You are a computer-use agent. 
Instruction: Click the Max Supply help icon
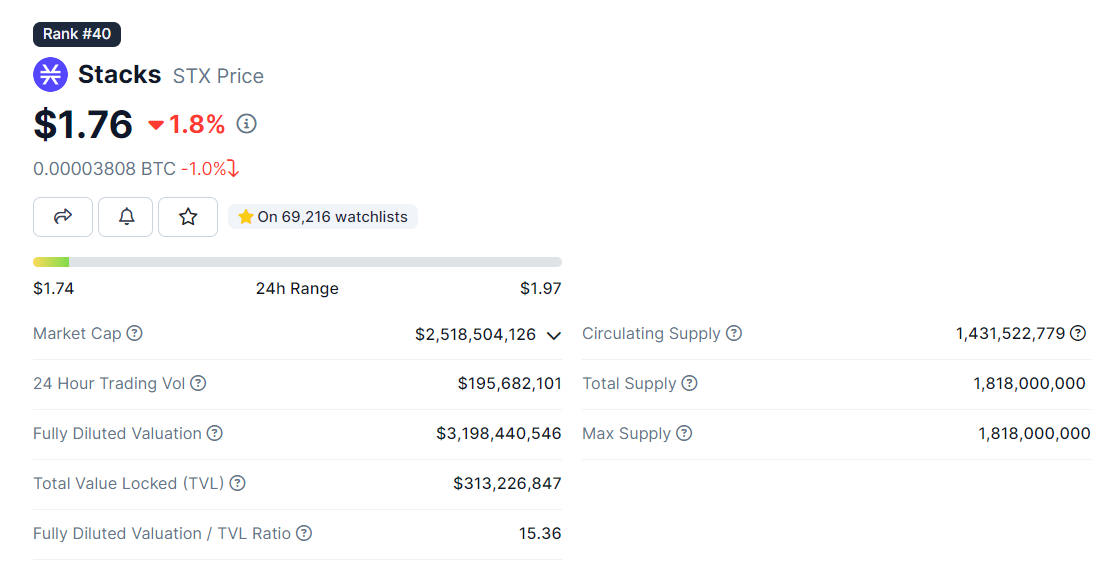point(684,433)
